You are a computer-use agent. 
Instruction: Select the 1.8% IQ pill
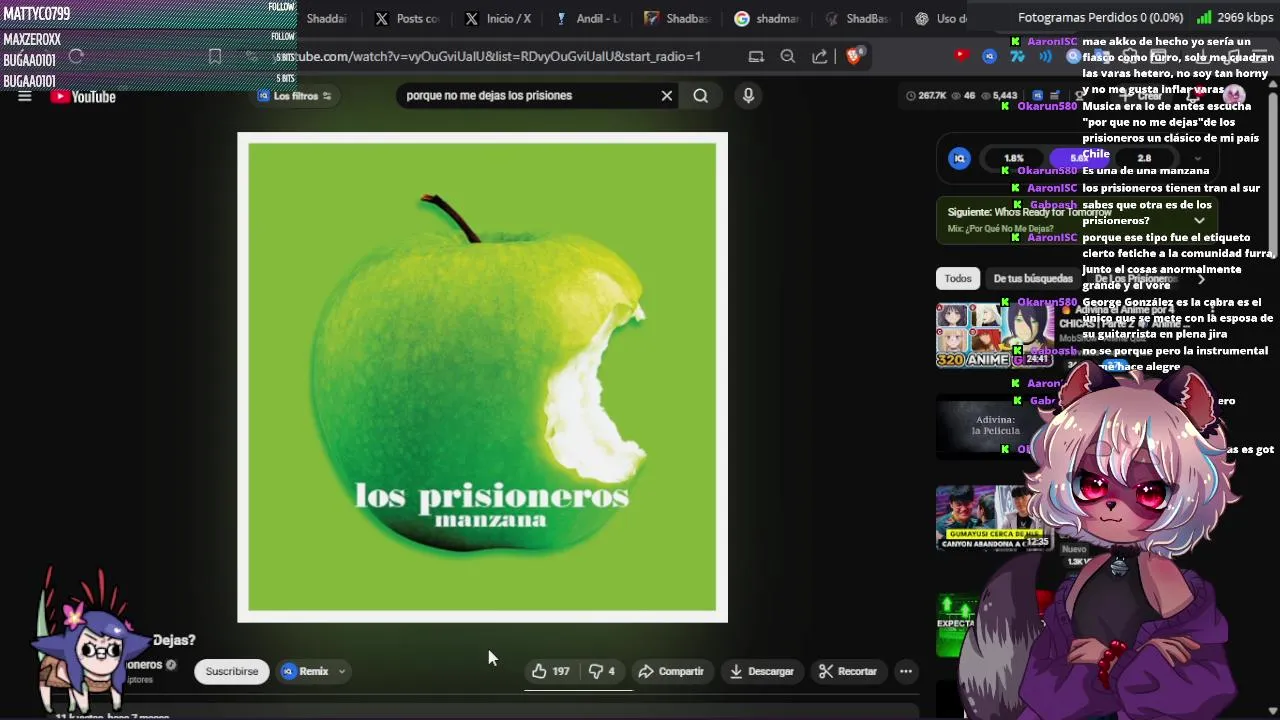1014,158
